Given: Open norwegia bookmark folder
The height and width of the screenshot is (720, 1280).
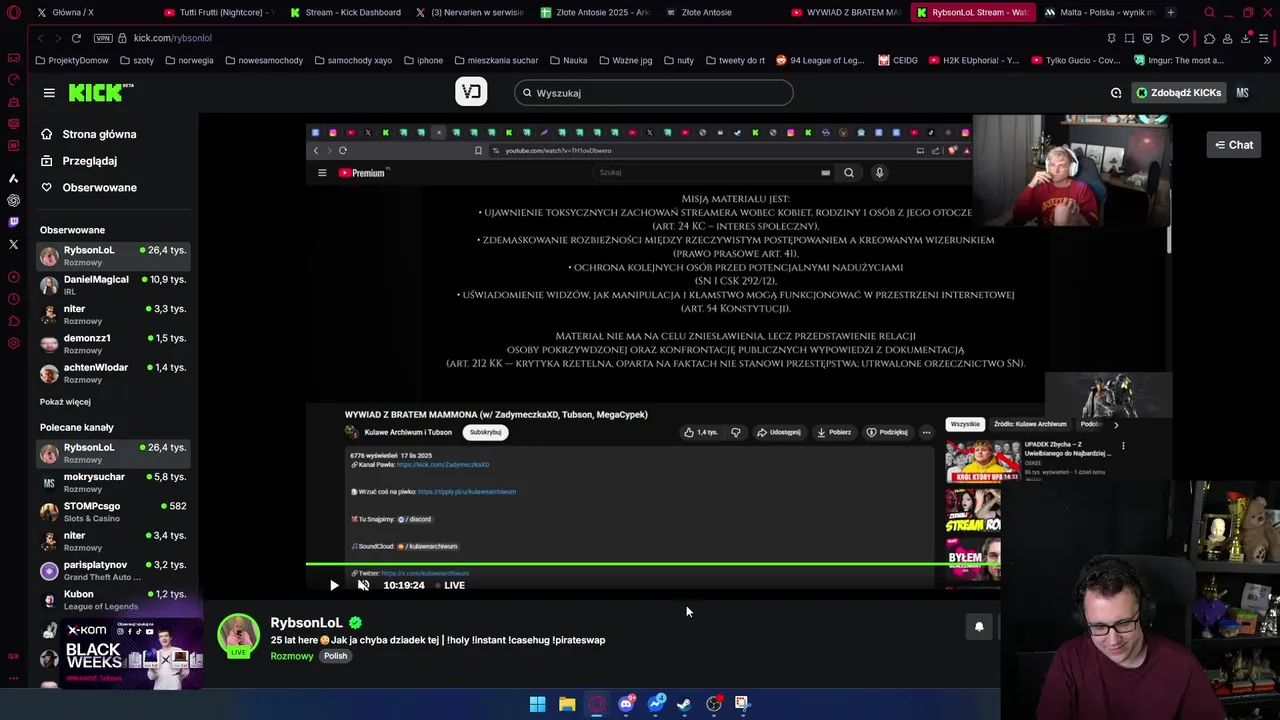Looking at the screenshot, I should click(189, 60).
